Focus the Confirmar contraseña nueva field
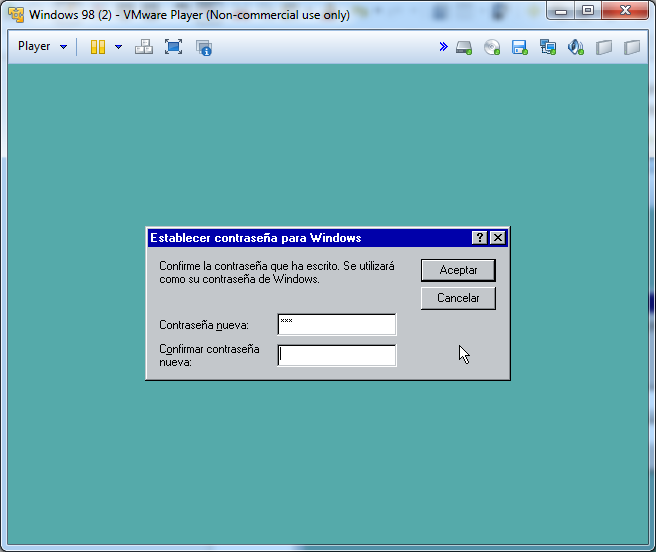Image resolution: width=656 pixels, height=552 pixels. 336,355
